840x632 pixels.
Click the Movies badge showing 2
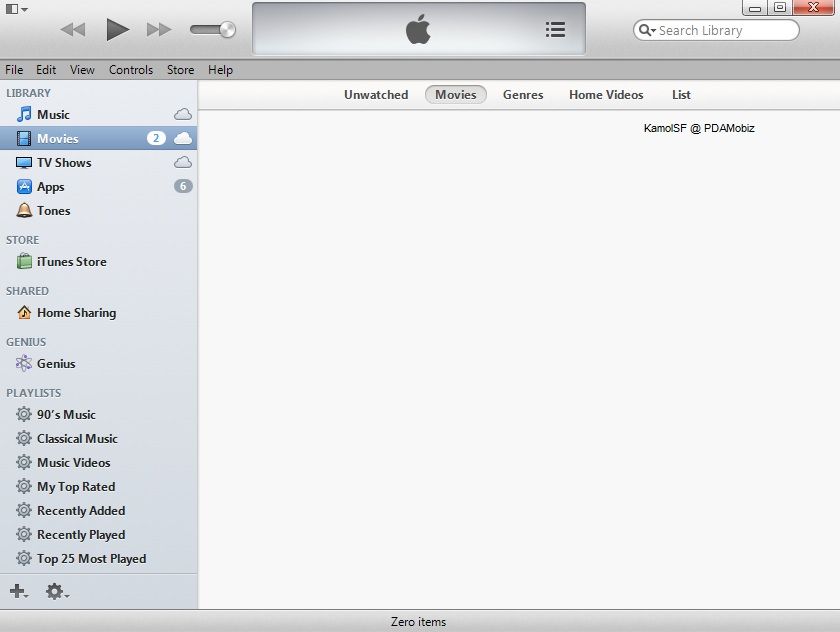point(156,138)
